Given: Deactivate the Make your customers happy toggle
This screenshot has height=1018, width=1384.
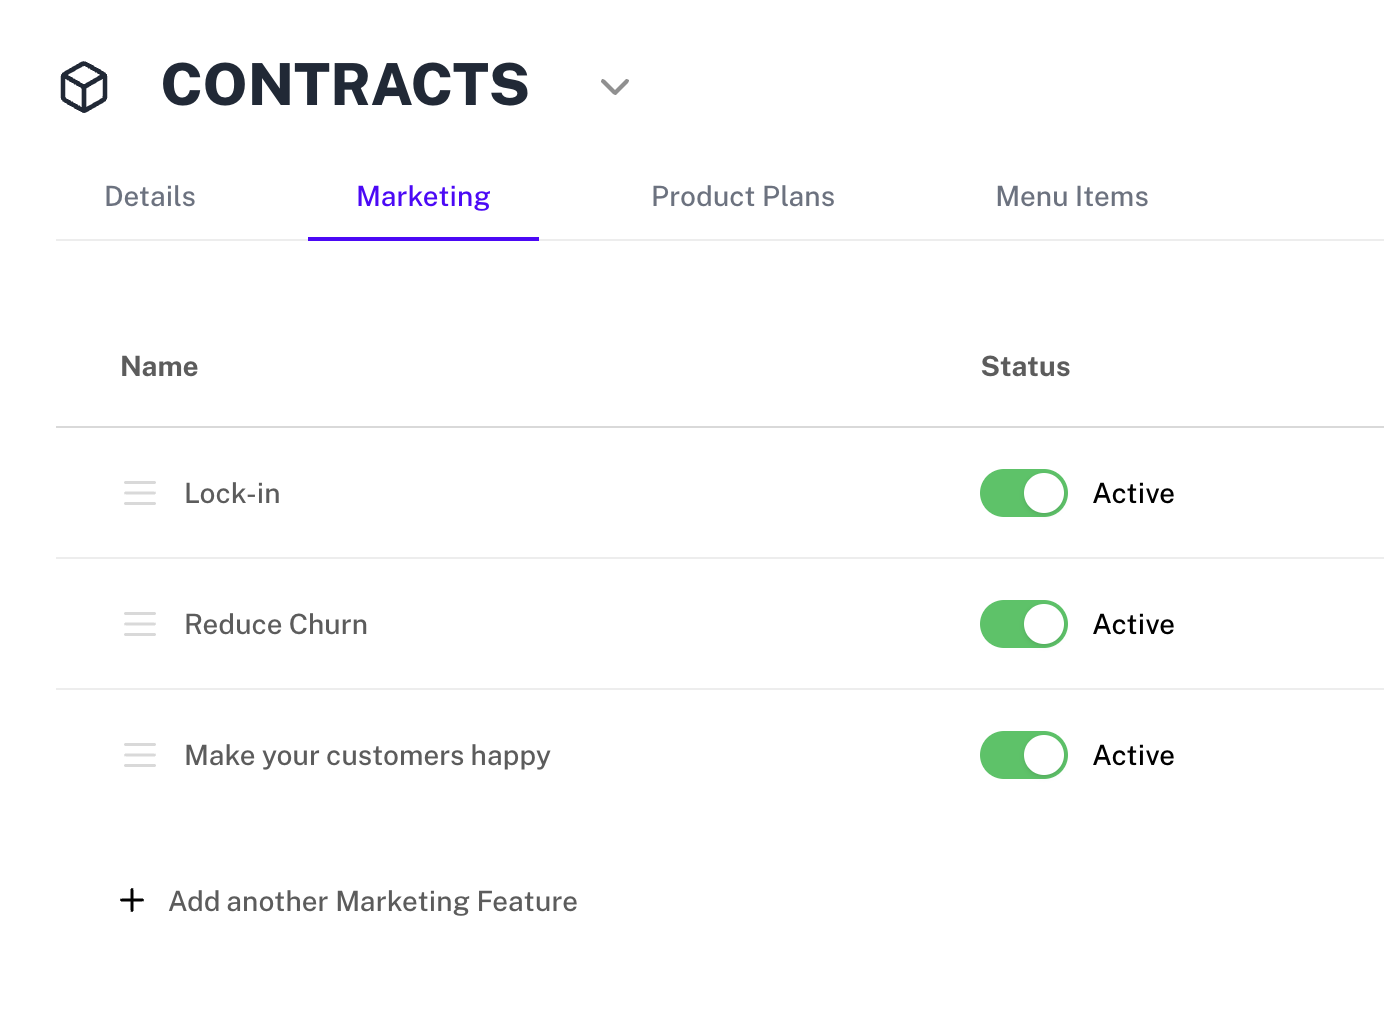Looking at the screenshot, I should click(1023, 755).
